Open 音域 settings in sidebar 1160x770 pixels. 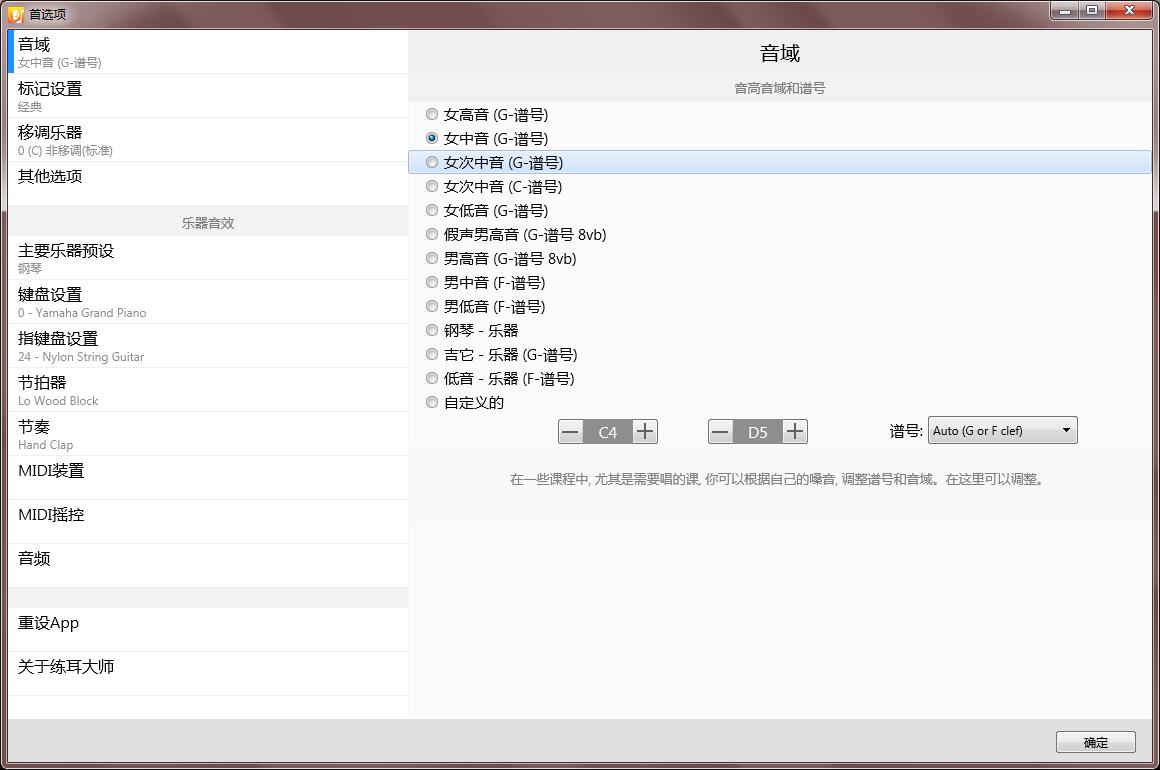tap(209, 52)
